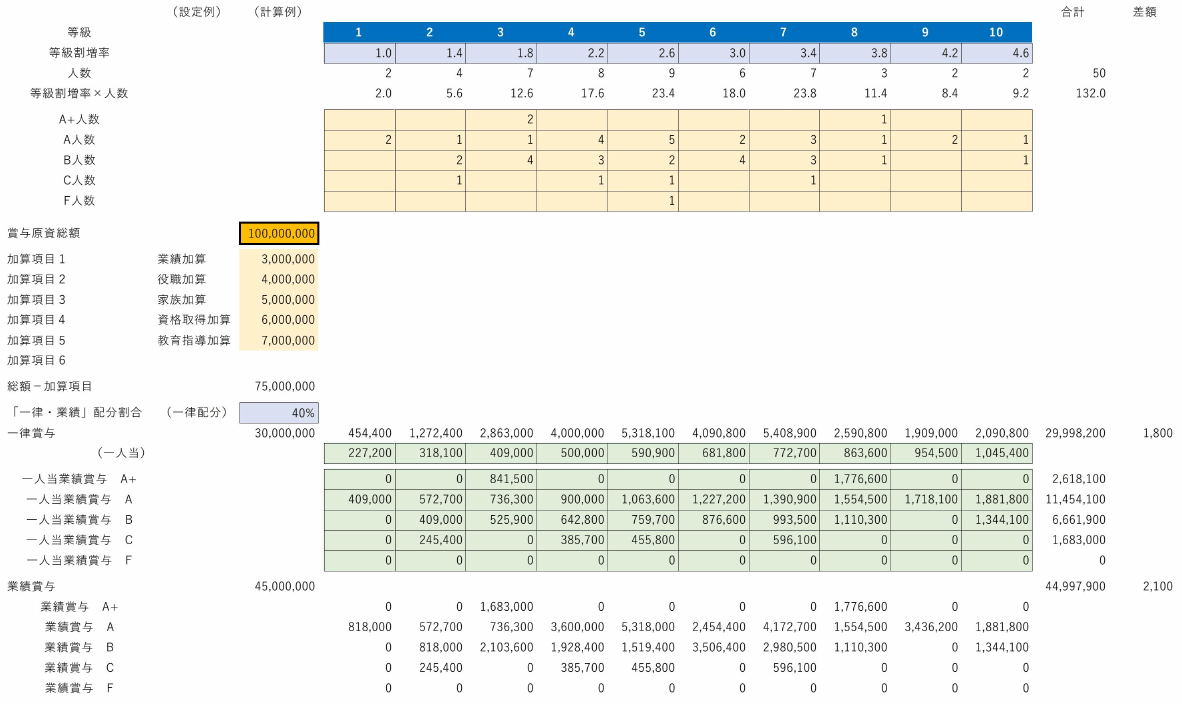Select the F人数 cell containing 1
This screenshot has height=704, width=1182.
click(x=642, y=201)
